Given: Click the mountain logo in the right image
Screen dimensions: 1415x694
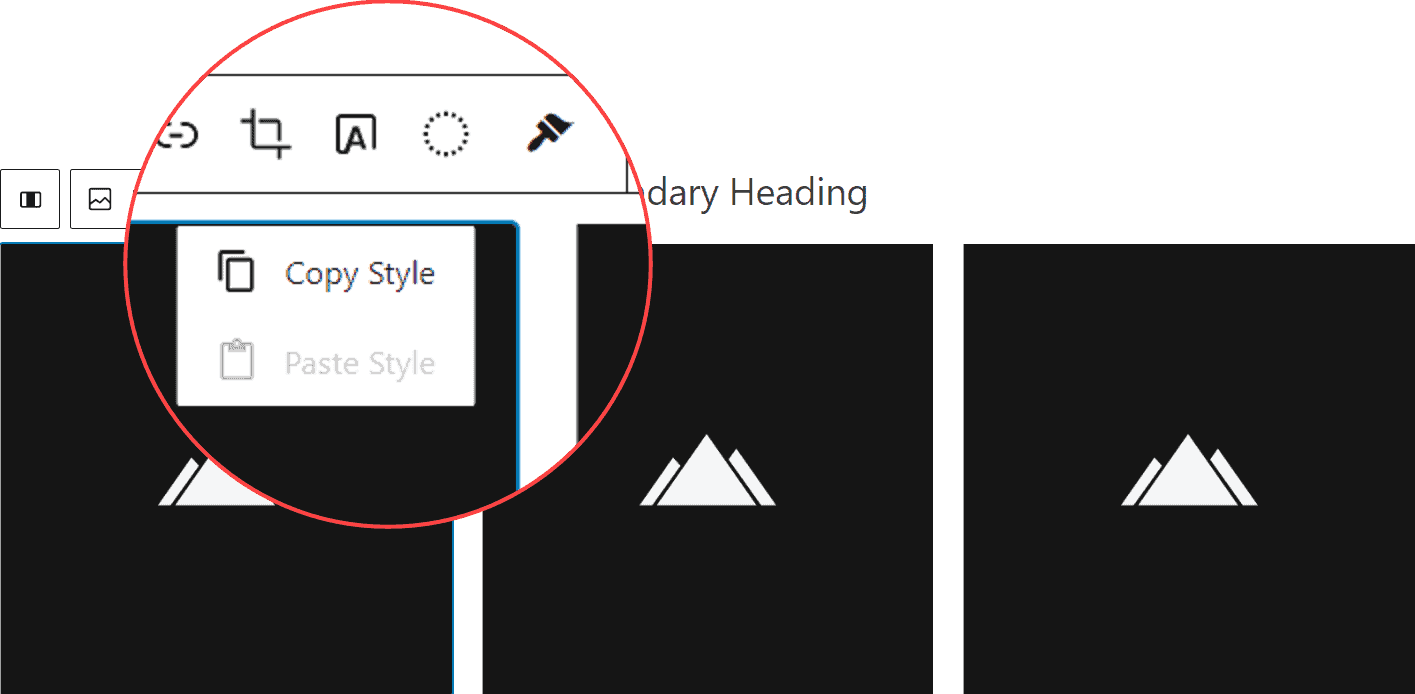Looking at the screenshot, I should 1188,471.
